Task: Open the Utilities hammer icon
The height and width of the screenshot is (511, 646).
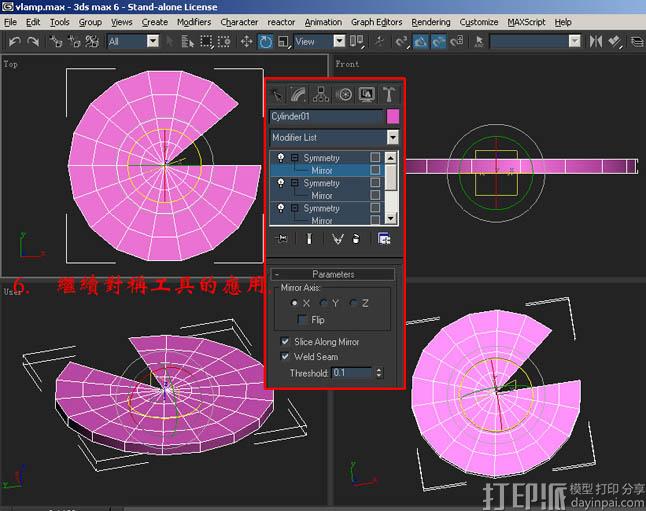Action: tap(388, 94)
